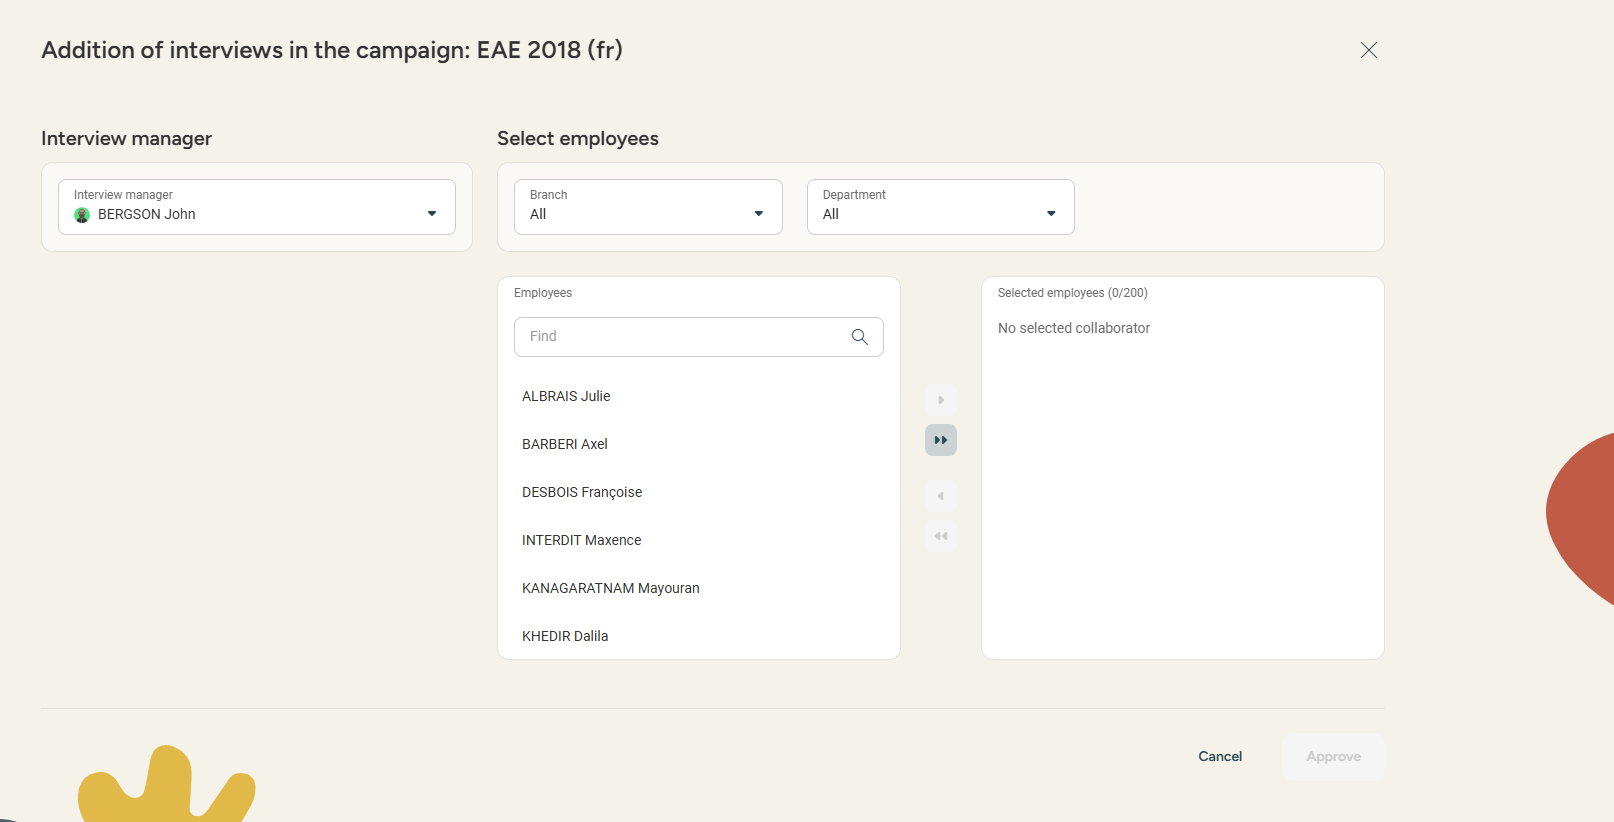Click BERGSON John avatar icon
Image resolution: width=1614 pixels, height=822 pixels.
click(82, 215)
